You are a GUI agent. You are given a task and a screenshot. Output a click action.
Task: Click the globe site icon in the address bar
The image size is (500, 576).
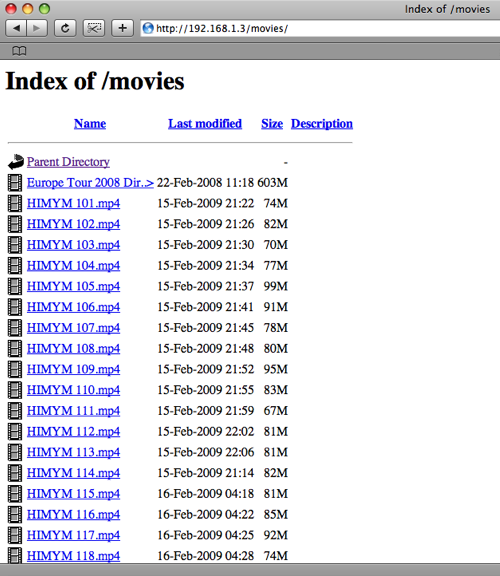(148, 28)
